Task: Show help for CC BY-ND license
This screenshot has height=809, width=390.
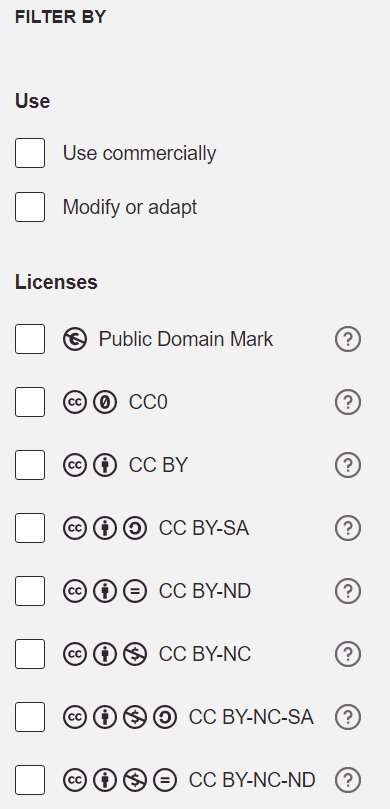Action: (x=348, y=591)
